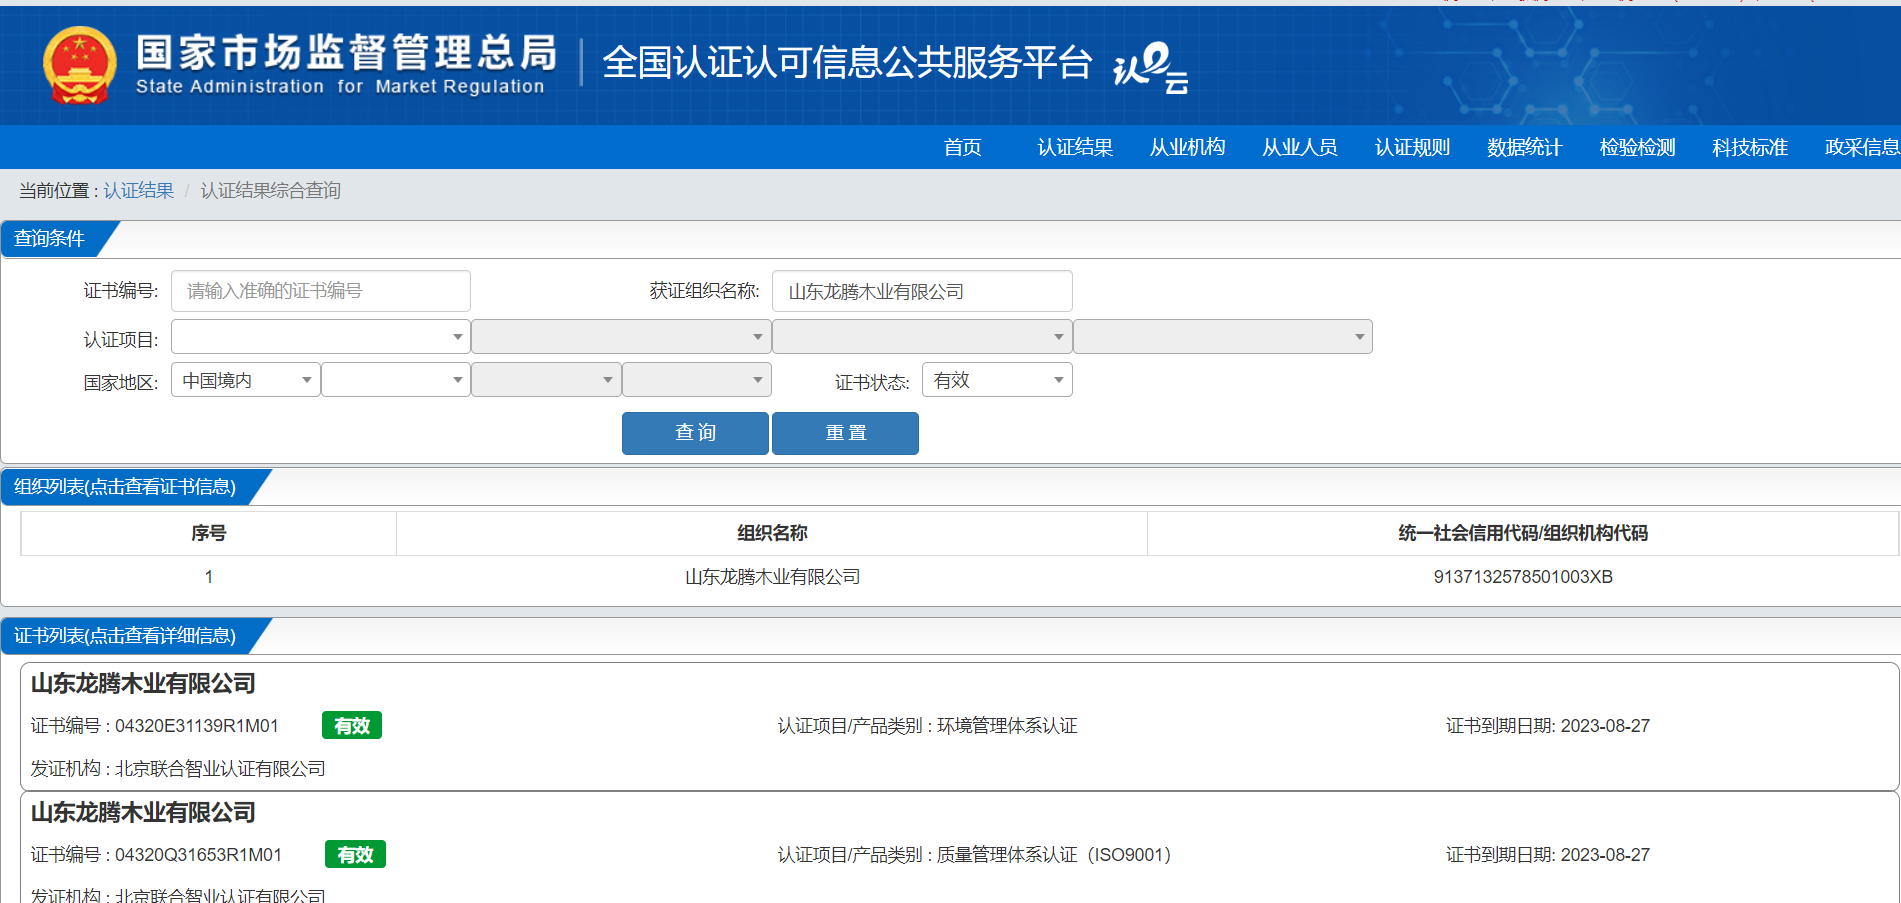This screenshot has height=903, width=1901.
Task: Click 有效 badge of certificate 04320E31139R1M01
Action: [352, 725]
